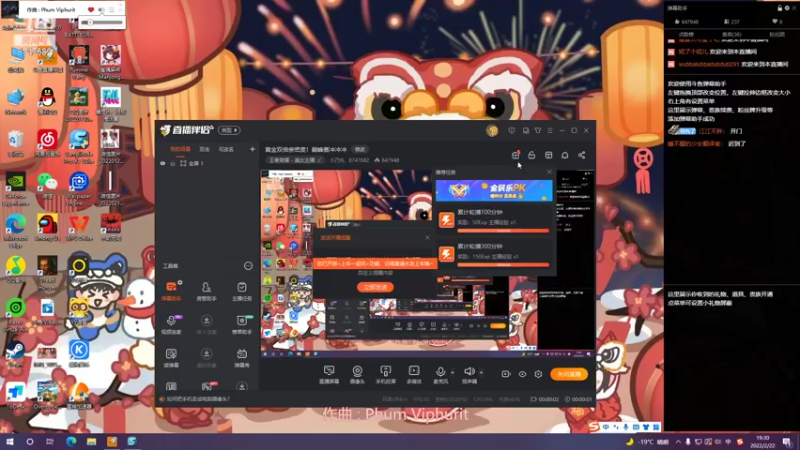Click the 300-minute task progress bar
This screenshot has height=450, width=800.
503,265
